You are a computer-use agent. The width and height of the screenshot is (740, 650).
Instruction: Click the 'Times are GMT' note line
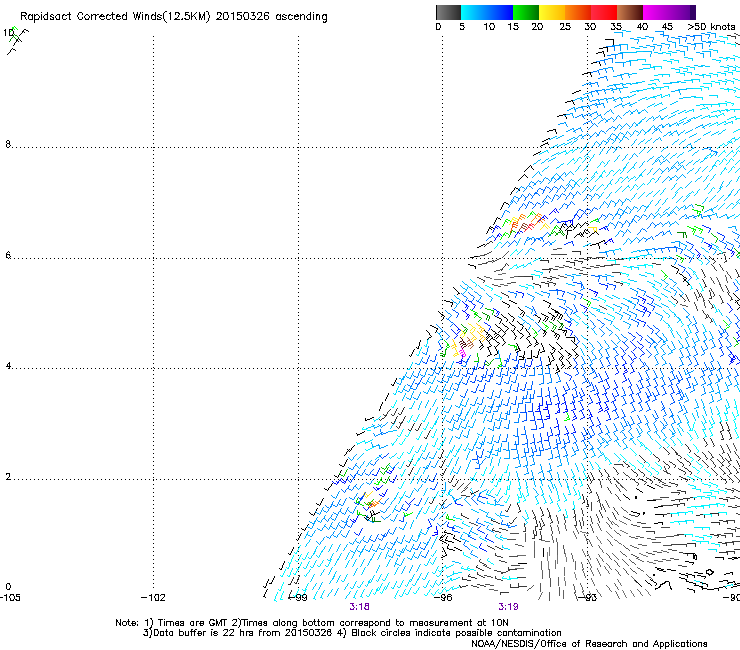tap(311, 623)
